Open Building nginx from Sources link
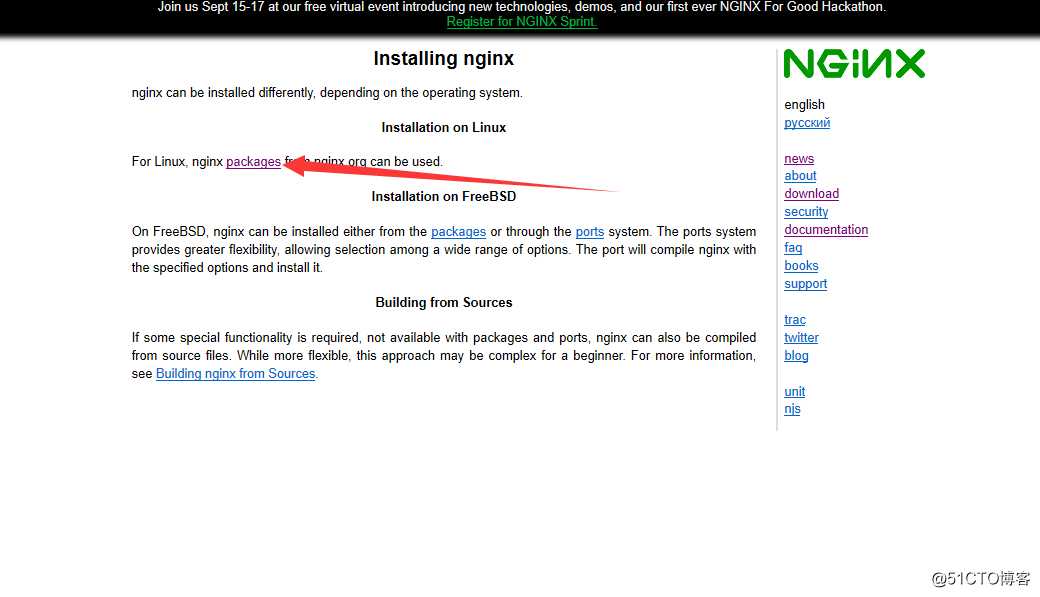Image resolution: width=1040 pixels, height=597 pixels. pyautogui.click(x=235, y=373)
